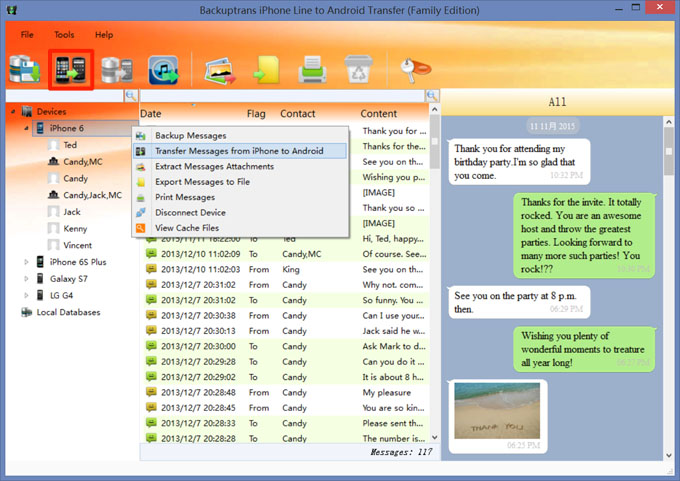680x481 pixels.
Task: Select the 2013/12/10 11:02:09 message to Candy,MC
Action: point(286,254)
